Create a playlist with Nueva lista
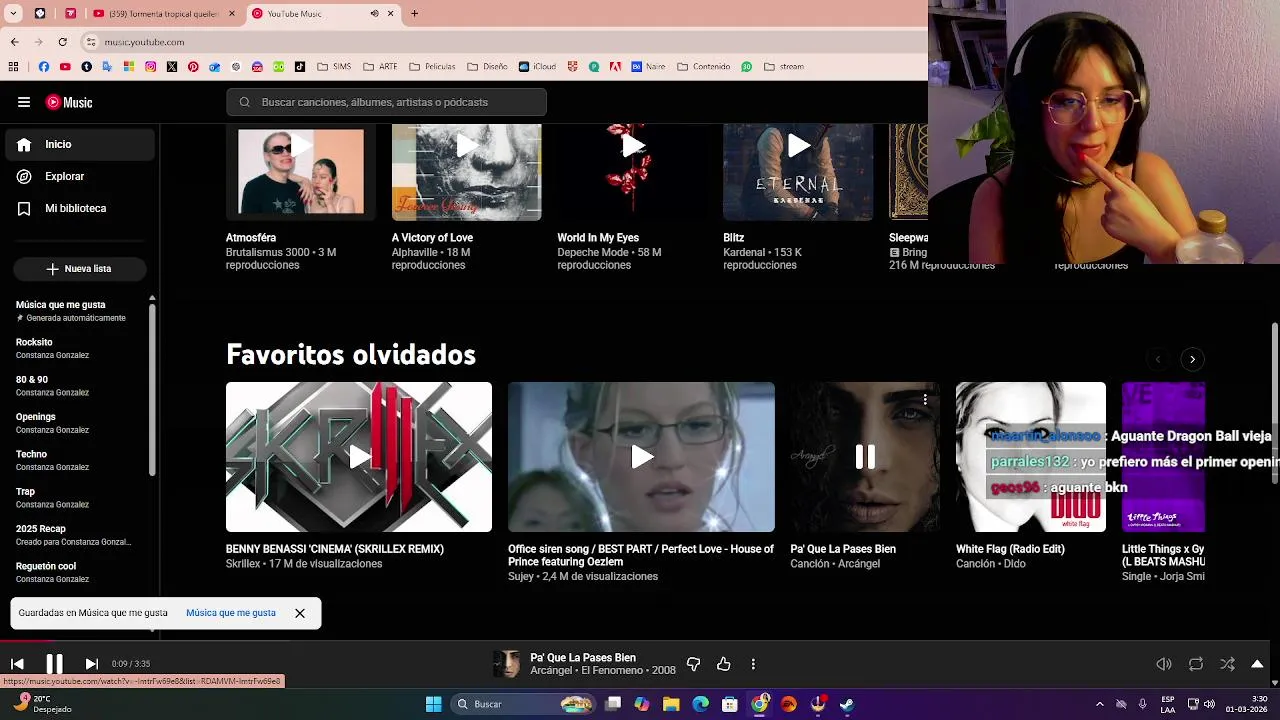 click(x=79, y=268)
